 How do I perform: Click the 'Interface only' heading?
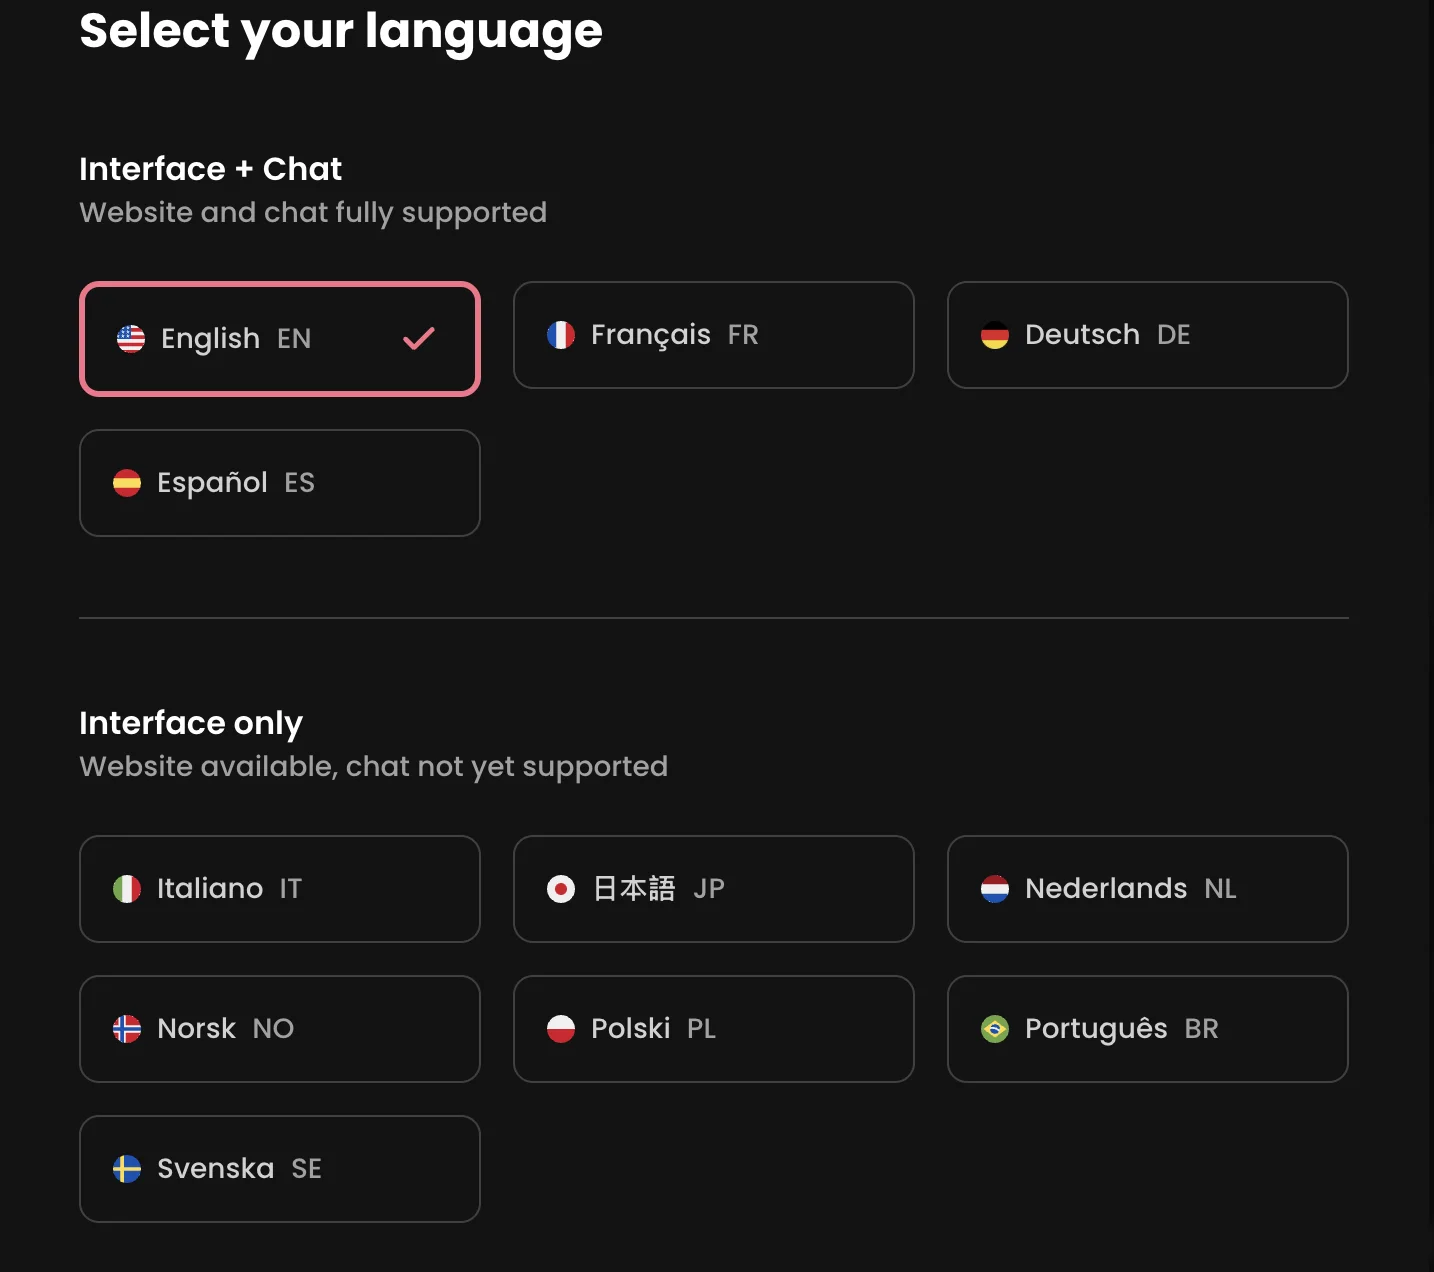(191, 723)
